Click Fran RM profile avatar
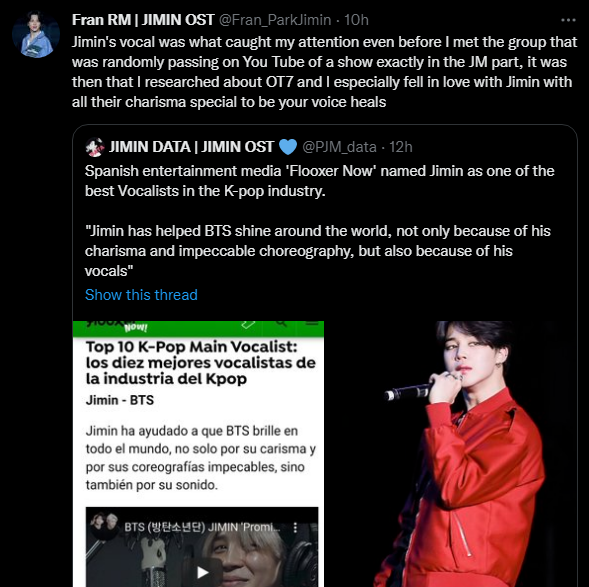This screenshot has width=589, height=587. (x=36, y=34)
